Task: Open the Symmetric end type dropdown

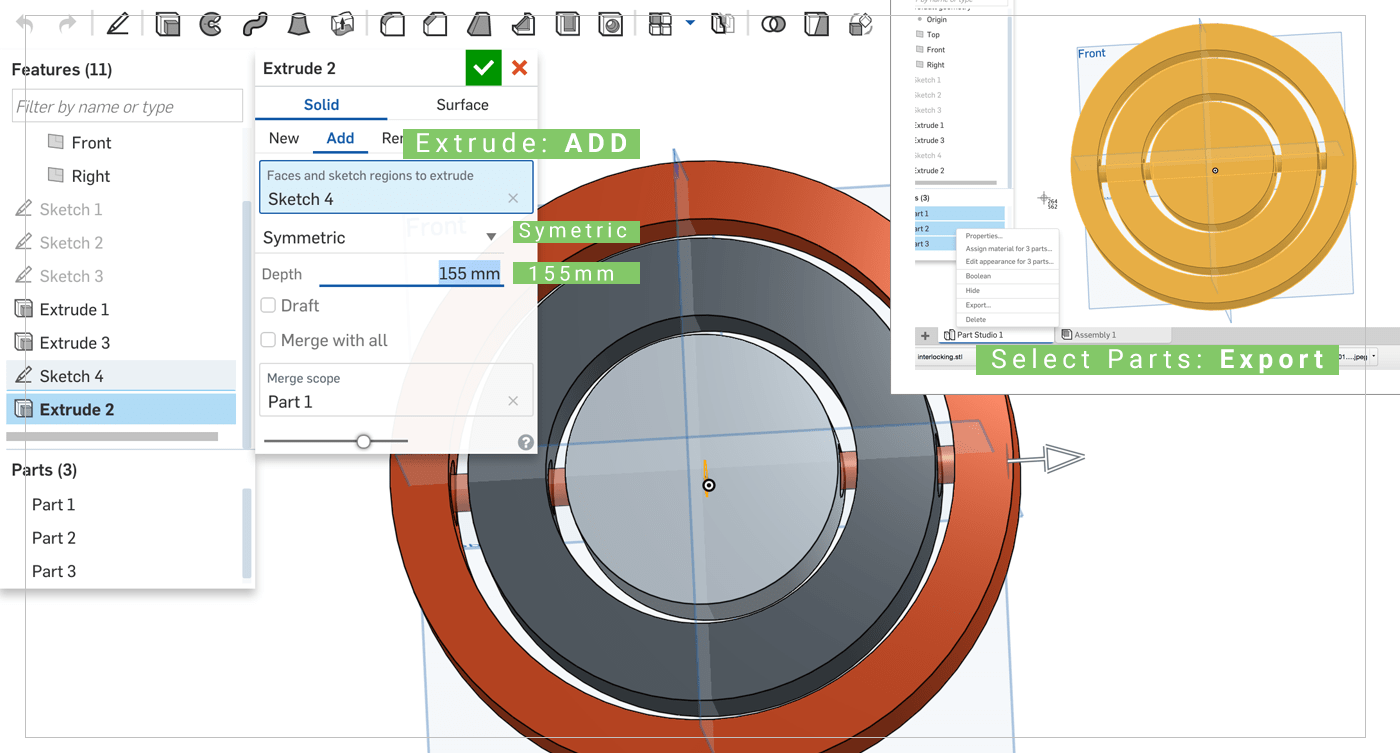Action: pyautogui.click(x=380, y=238)
